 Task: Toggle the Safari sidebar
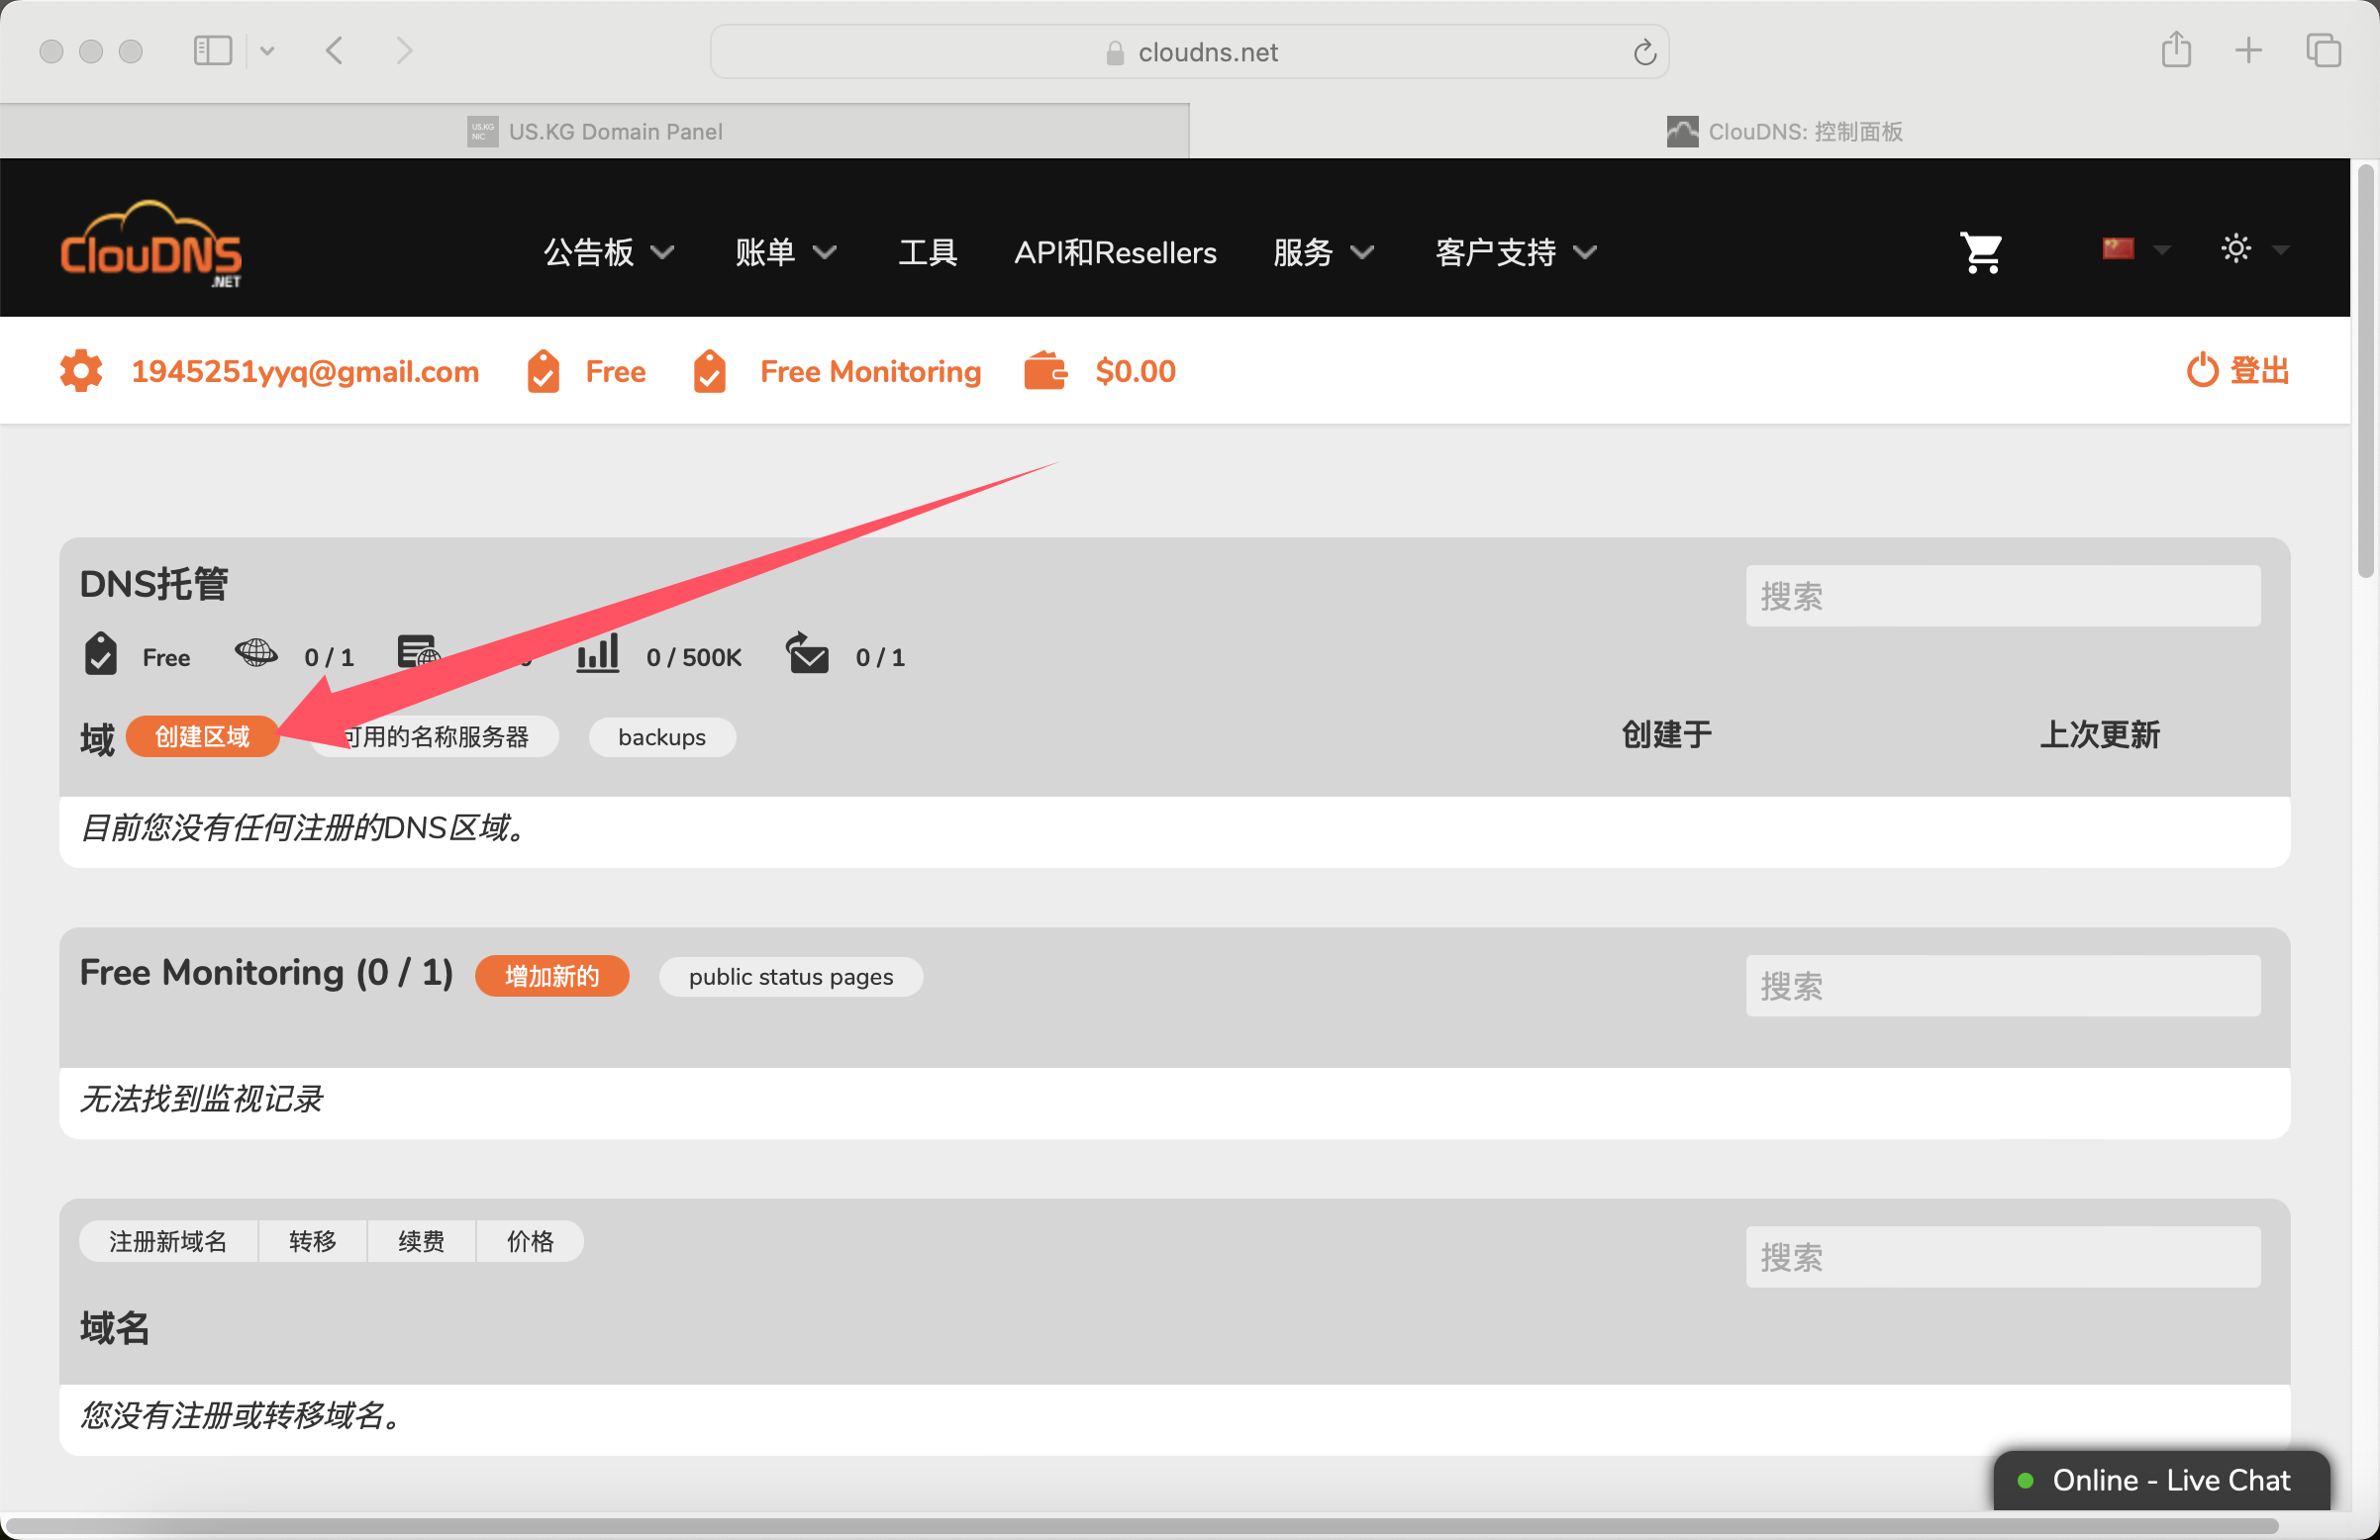click(212, 51)
